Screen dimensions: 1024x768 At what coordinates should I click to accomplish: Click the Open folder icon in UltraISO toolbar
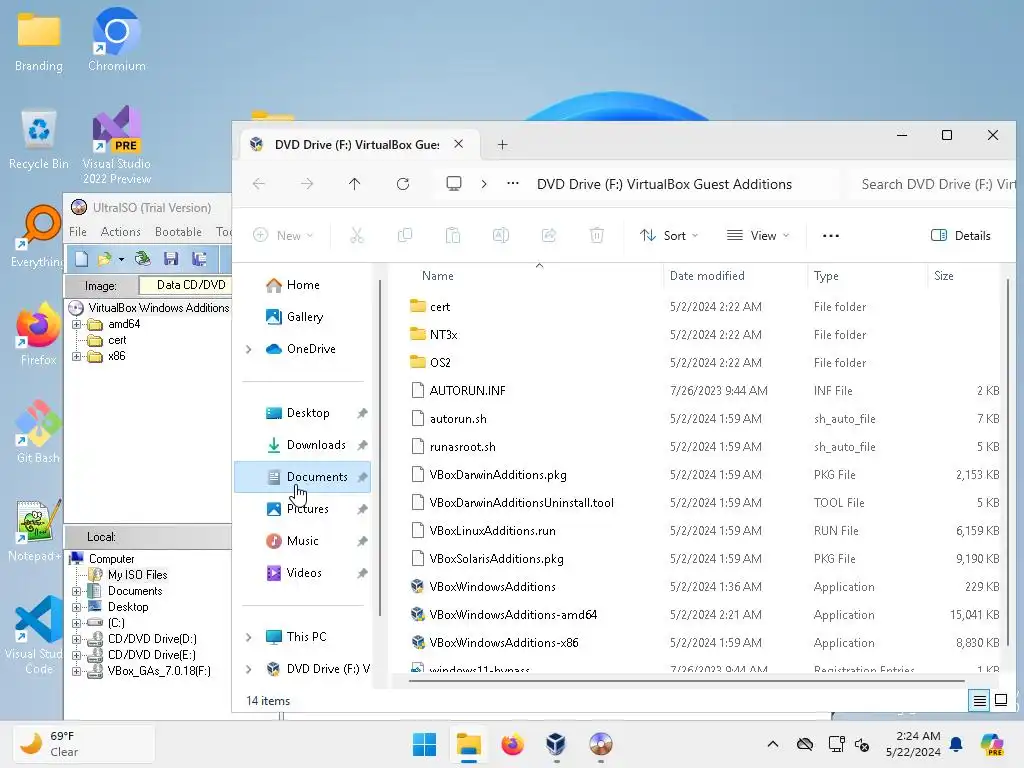(x=104, y=259)
